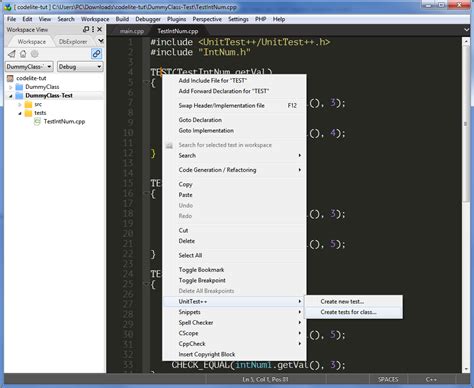Screen dimensions: 474x388
Task: Click the home icon in workspace toolbar
Action: click(23, 54)
